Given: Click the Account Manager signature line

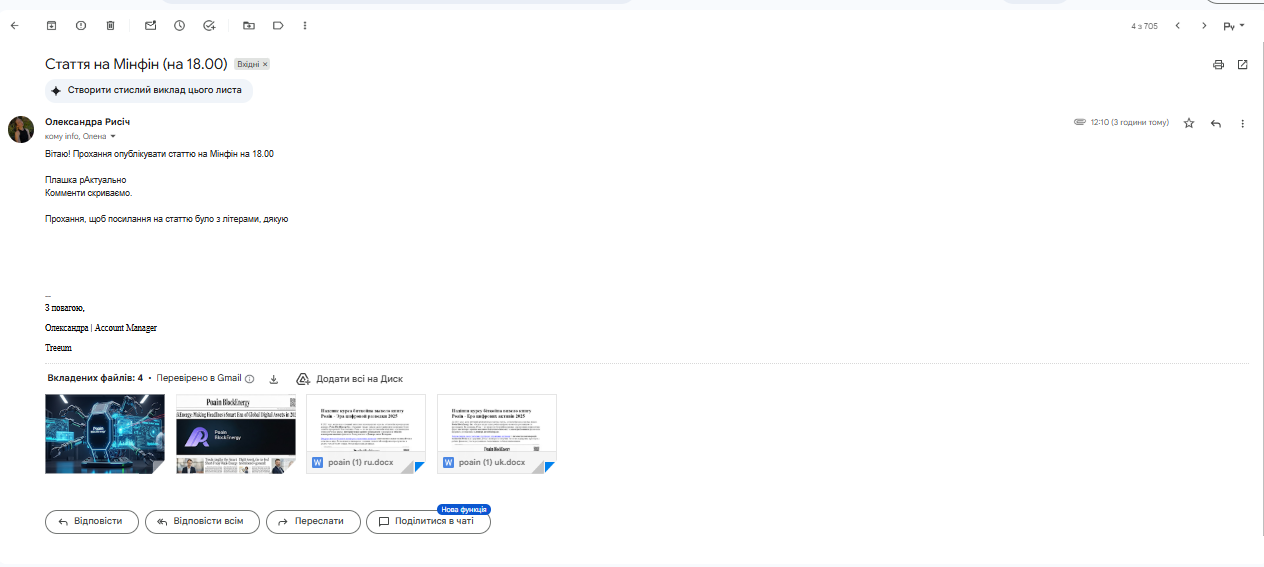Looking at the screenshot, I should pos(101,328).
